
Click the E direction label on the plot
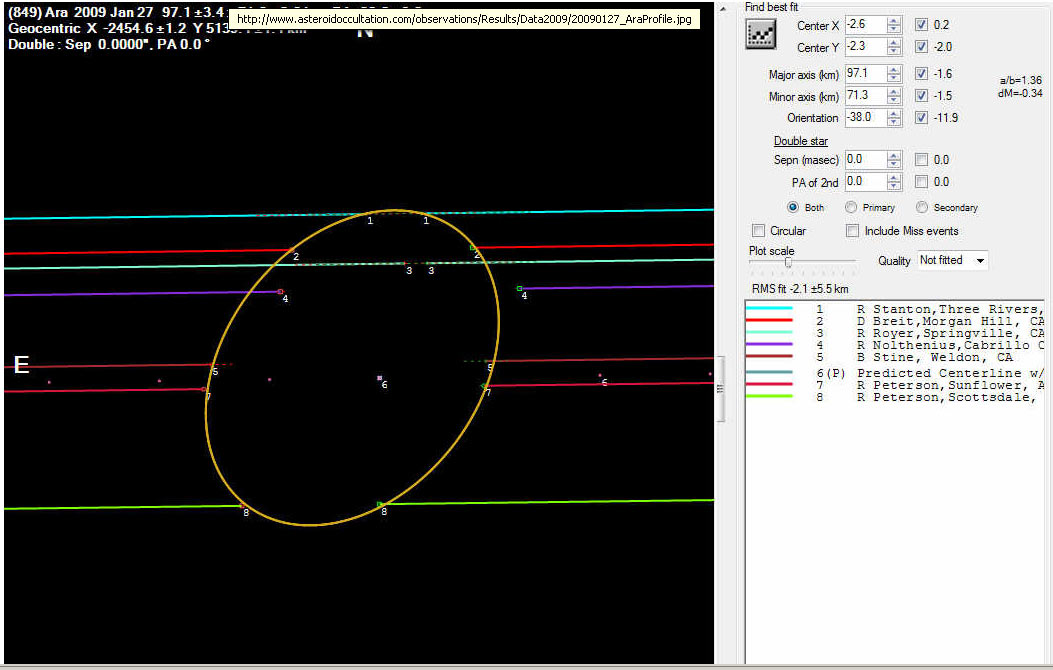[x=21, y=365]
